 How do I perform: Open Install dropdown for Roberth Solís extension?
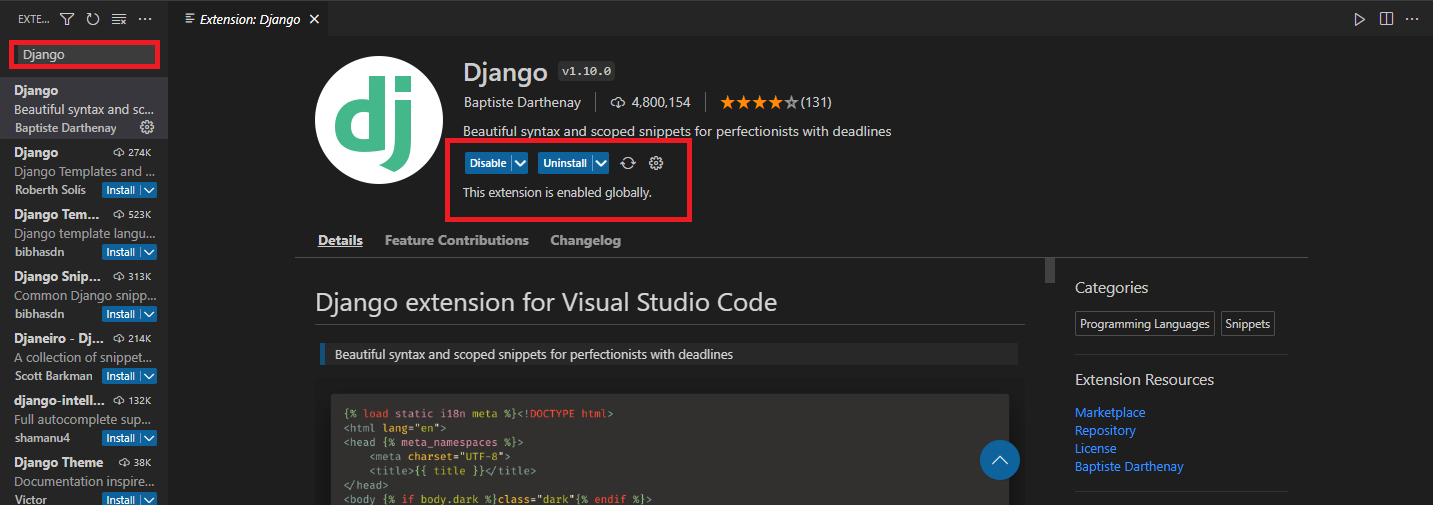pos(149,190)
